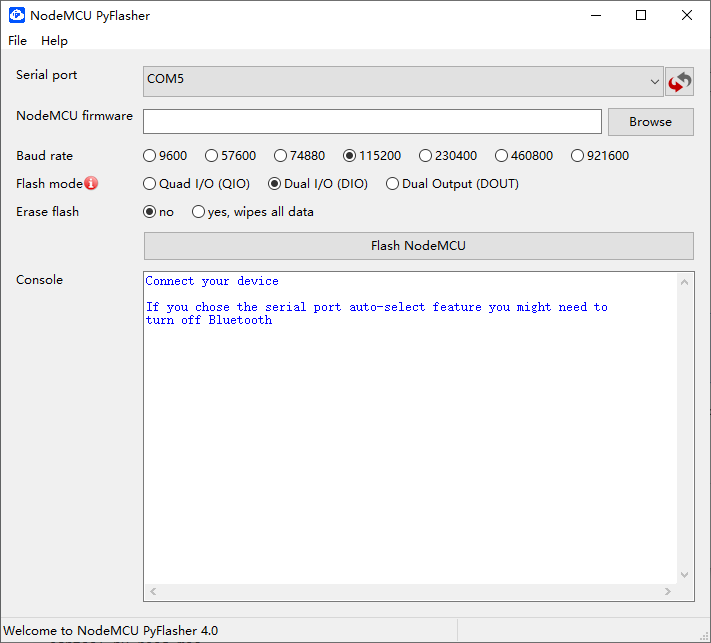Click the 'turn off Bluetooth' console line
The height and width of the screenshot is (643, 711).
tap(209, 320)
